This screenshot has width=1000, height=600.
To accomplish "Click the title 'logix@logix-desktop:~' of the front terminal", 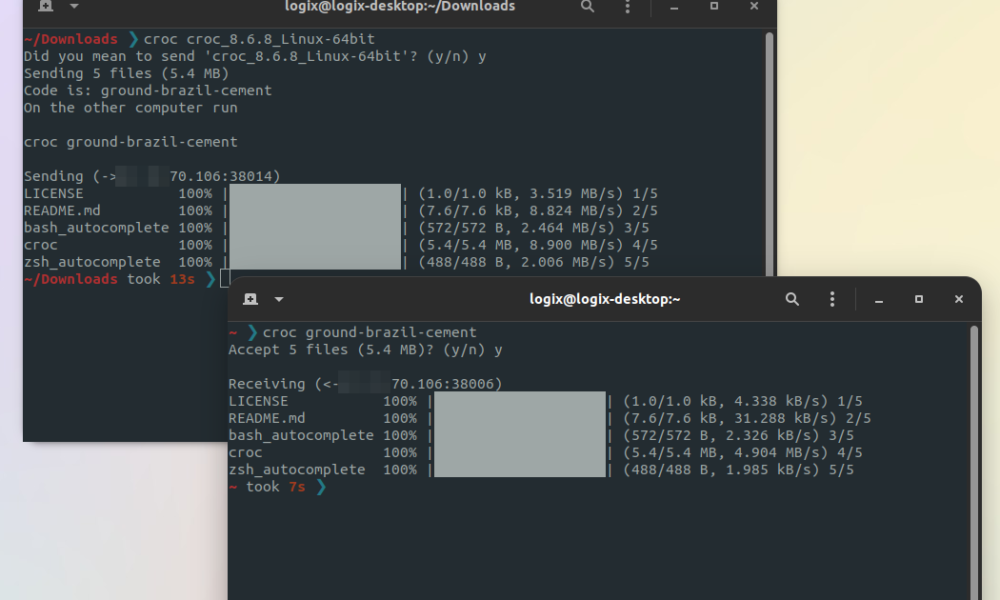I will (605, 299).
